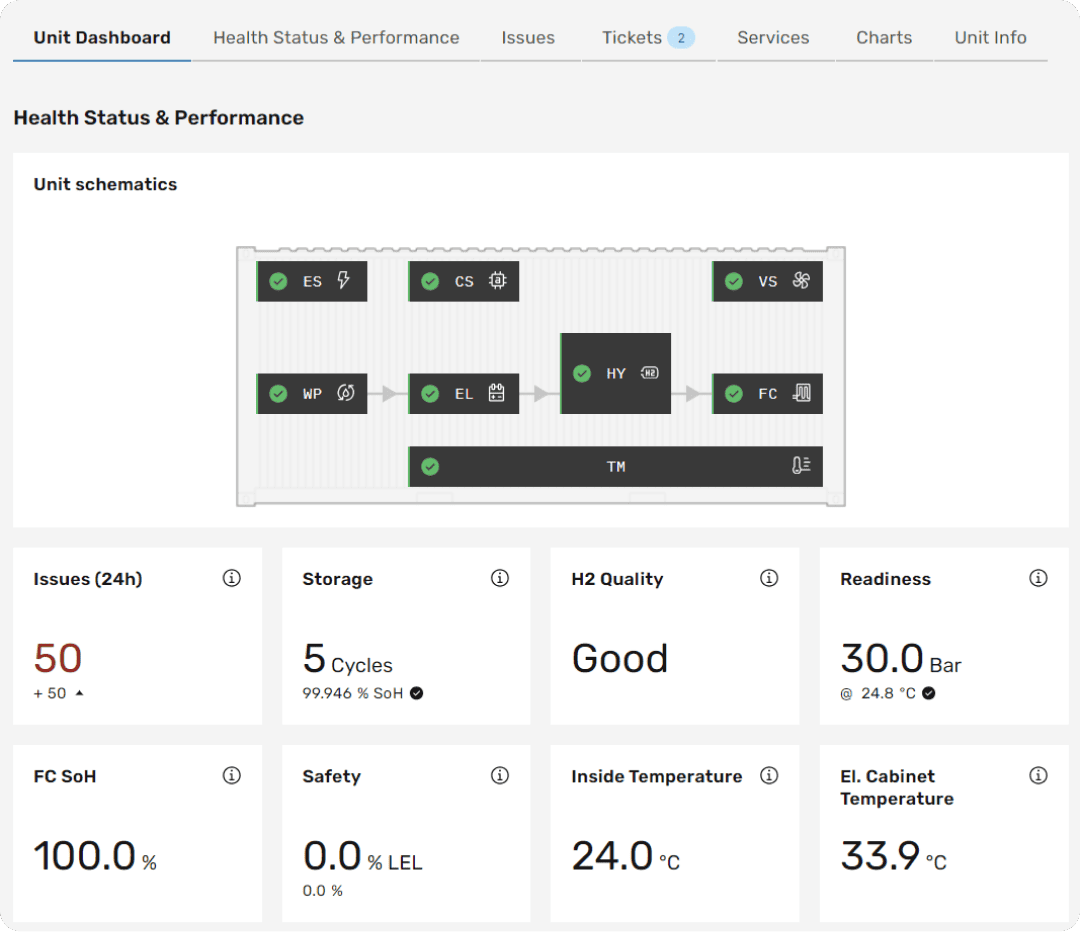
Task: Click the green status check on CS
Action: (x=430, y=281)
